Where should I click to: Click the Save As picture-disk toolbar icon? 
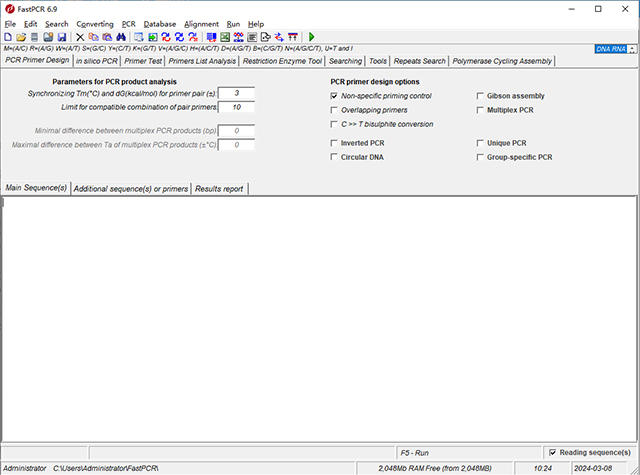pyautogui.click(x=48, y=37)
